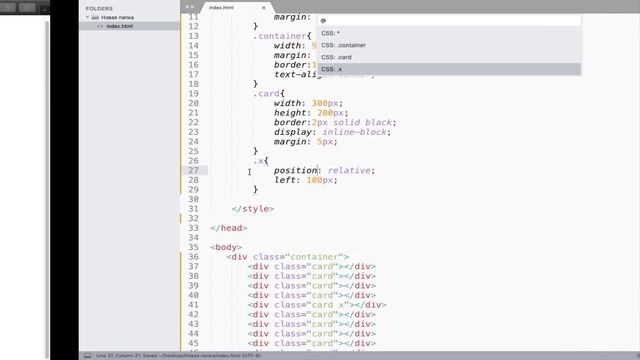Screen dimensions: 640x360
Task: Click line number 36 in the gutter
Action: tap(193, 257)
